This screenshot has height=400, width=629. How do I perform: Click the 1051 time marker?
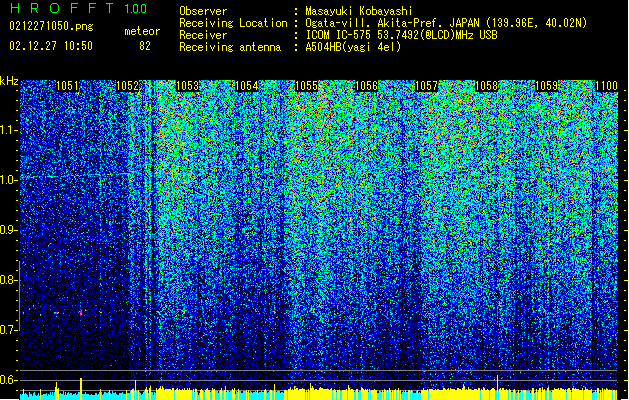pos(67,86)
